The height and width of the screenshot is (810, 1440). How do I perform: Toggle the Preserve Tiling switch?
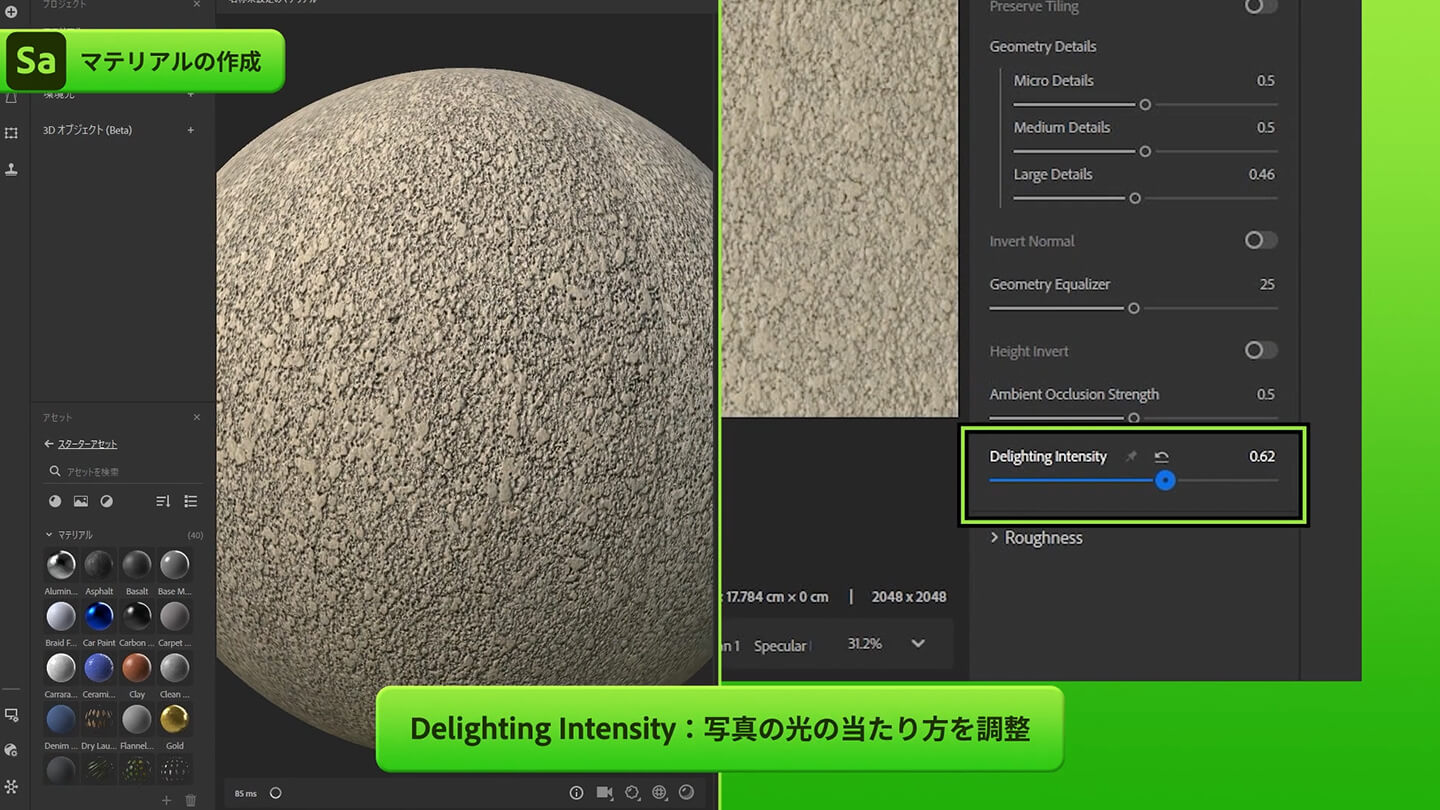point(1260,6)
